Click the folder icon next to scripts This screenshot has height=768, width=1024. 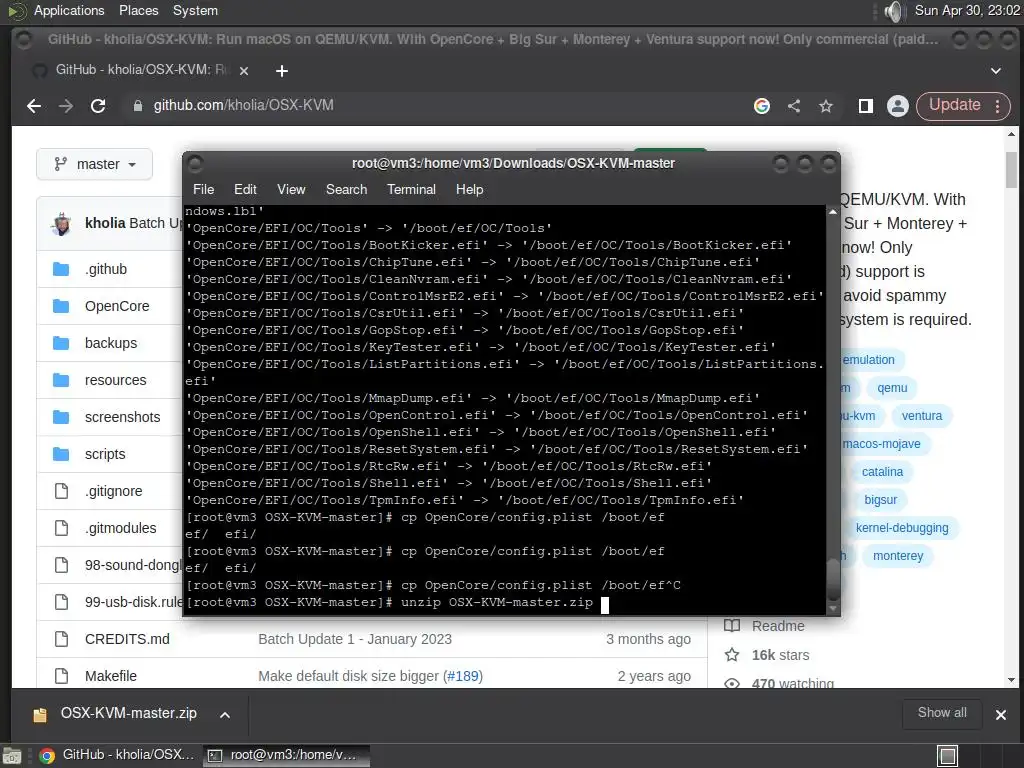61,454
